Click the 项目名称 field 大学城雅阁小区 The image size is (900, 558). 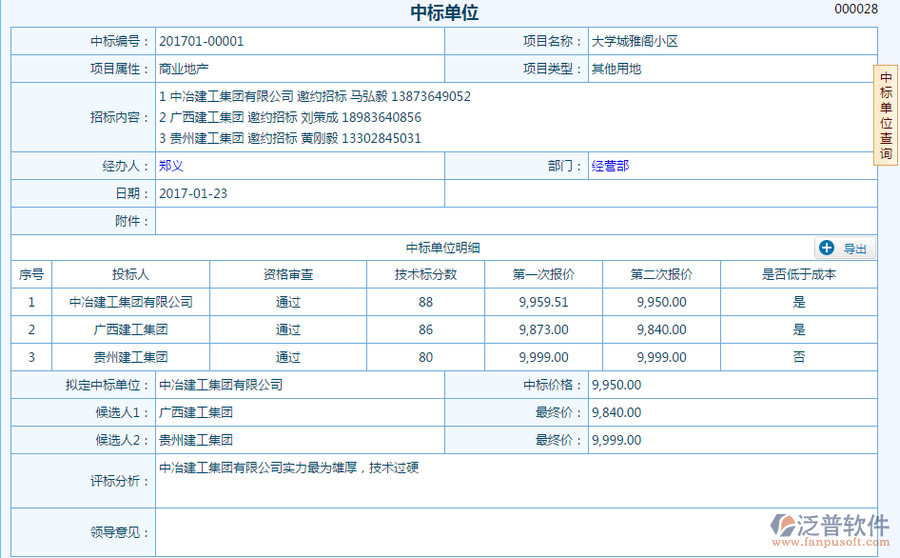point(635,41)
